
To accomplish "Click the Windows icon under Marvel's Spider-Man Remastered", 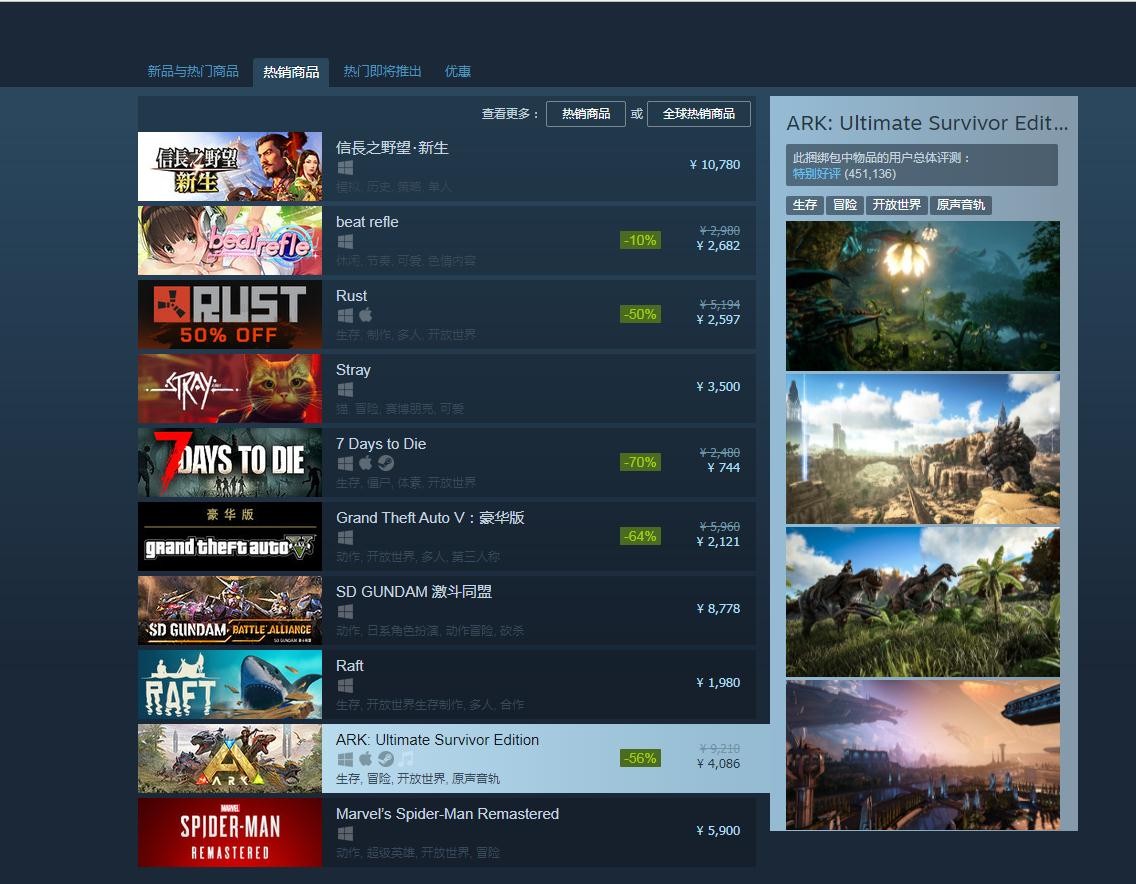I will click(x=345, y=833).
